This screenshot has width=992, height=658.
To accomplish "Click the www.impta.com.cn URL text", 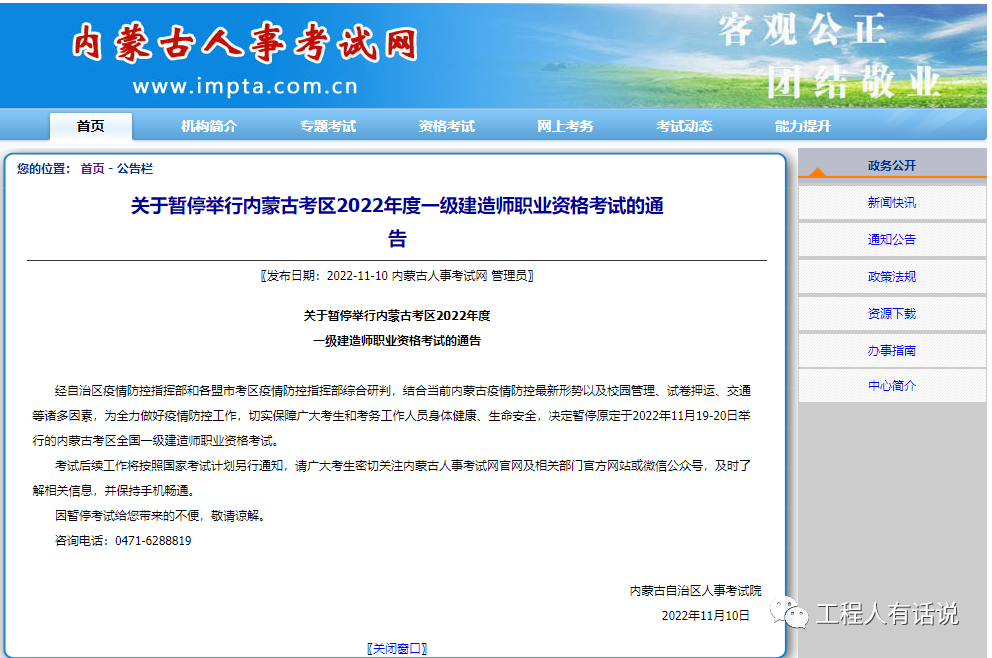I will tap(245, 86).
